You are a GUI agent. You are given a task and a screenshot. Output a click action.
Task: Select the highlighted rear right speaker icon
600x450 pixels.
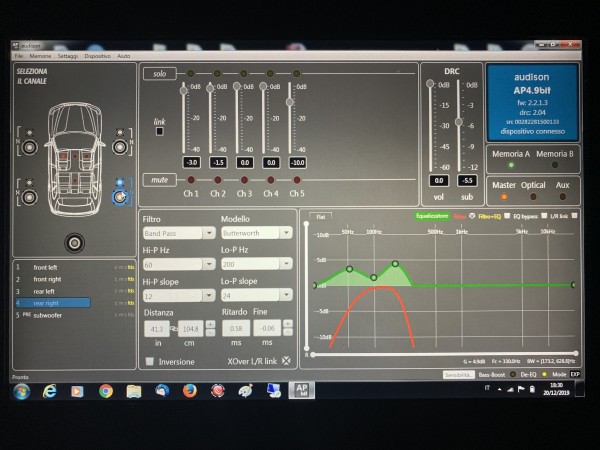[120, 197]
